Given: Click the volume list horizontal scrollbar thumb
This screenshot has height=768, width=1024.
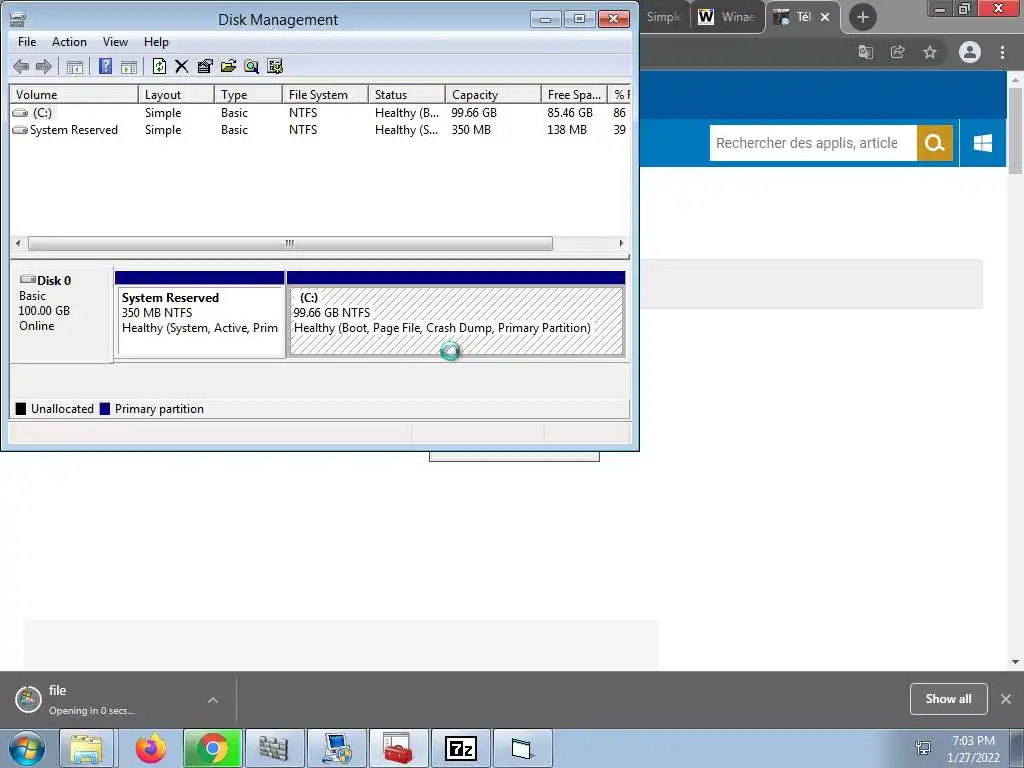Looking at the screenshot, I should pyautogui.click(x=290, y=243).
